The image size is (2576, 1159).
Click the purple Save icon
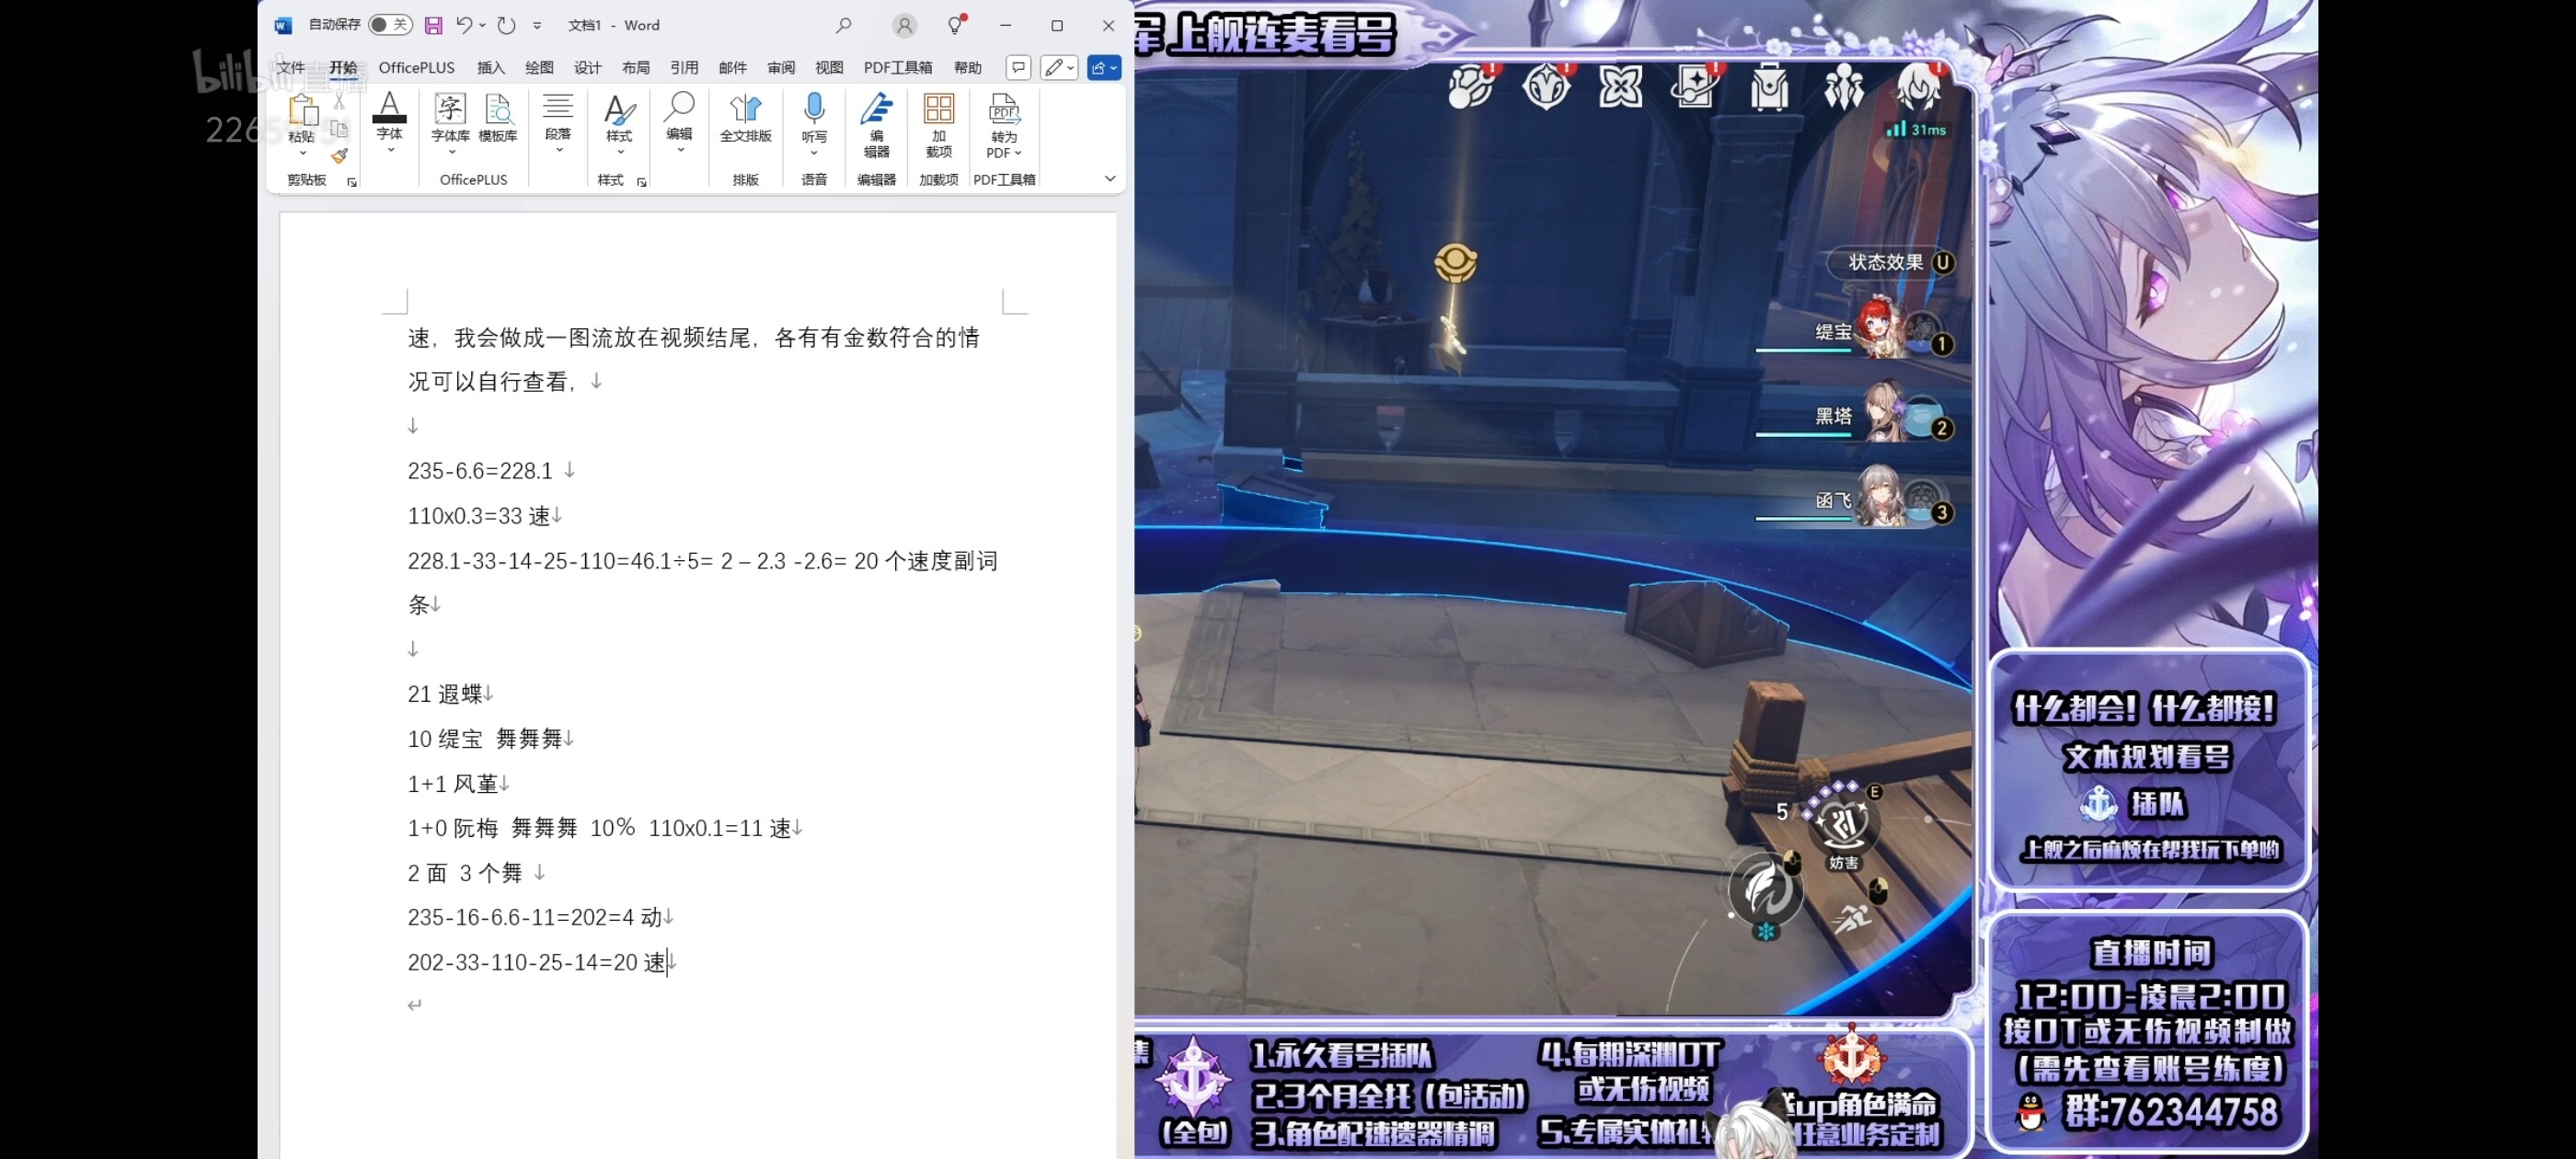[433, 25]
